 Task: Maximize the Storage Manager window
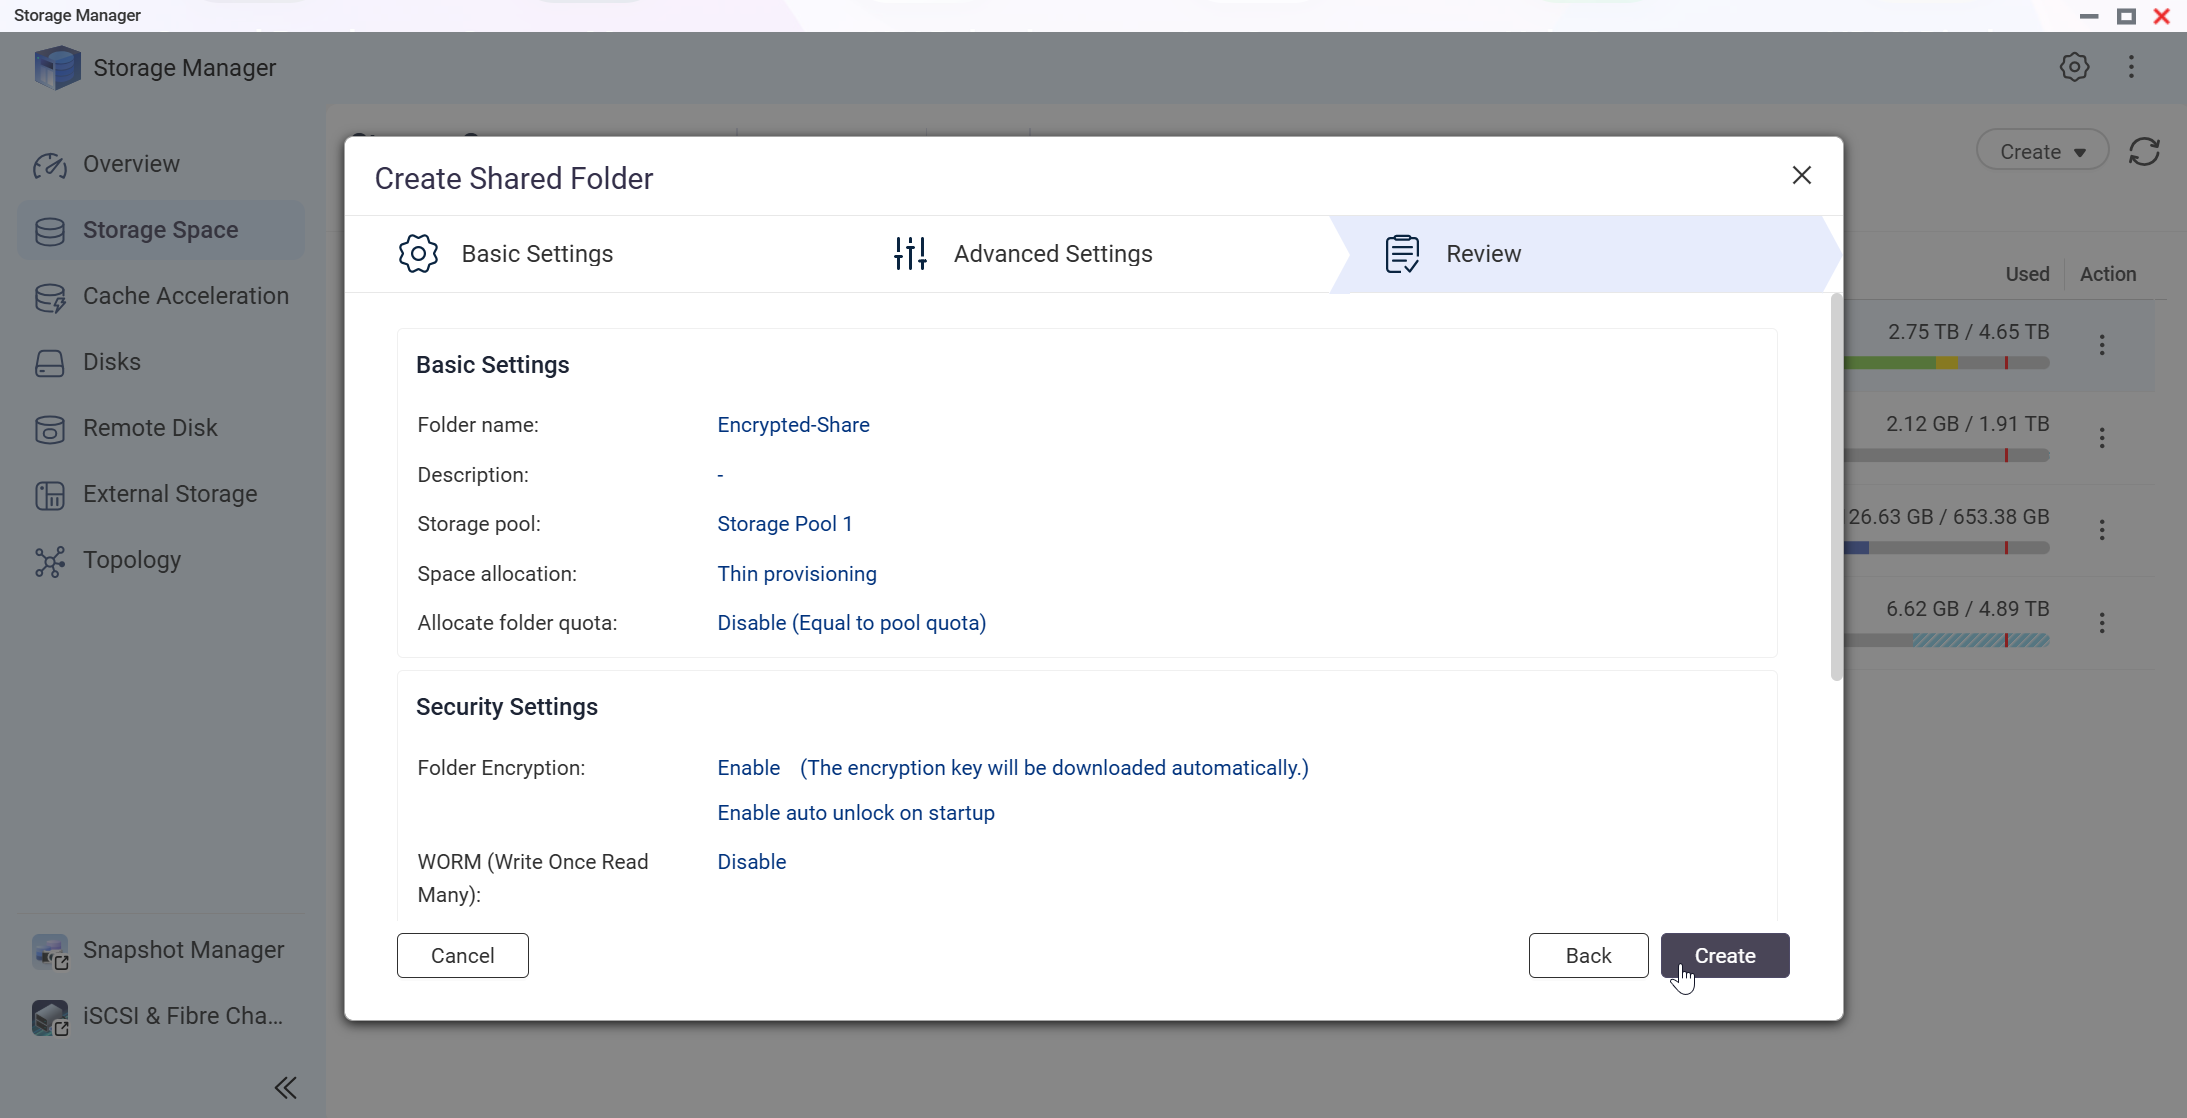click(2126, 16)
